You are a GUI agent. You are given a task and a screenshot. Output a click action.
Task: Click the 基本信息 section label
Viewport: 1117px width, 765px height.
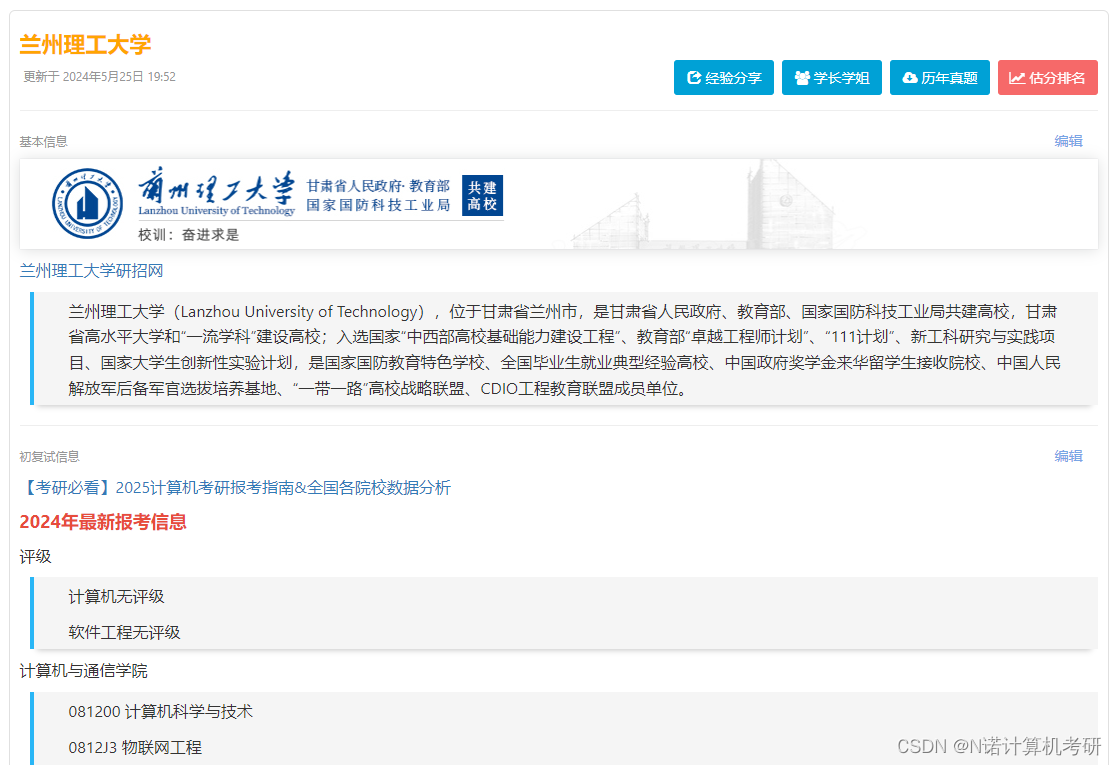click(x=43, y=142)
